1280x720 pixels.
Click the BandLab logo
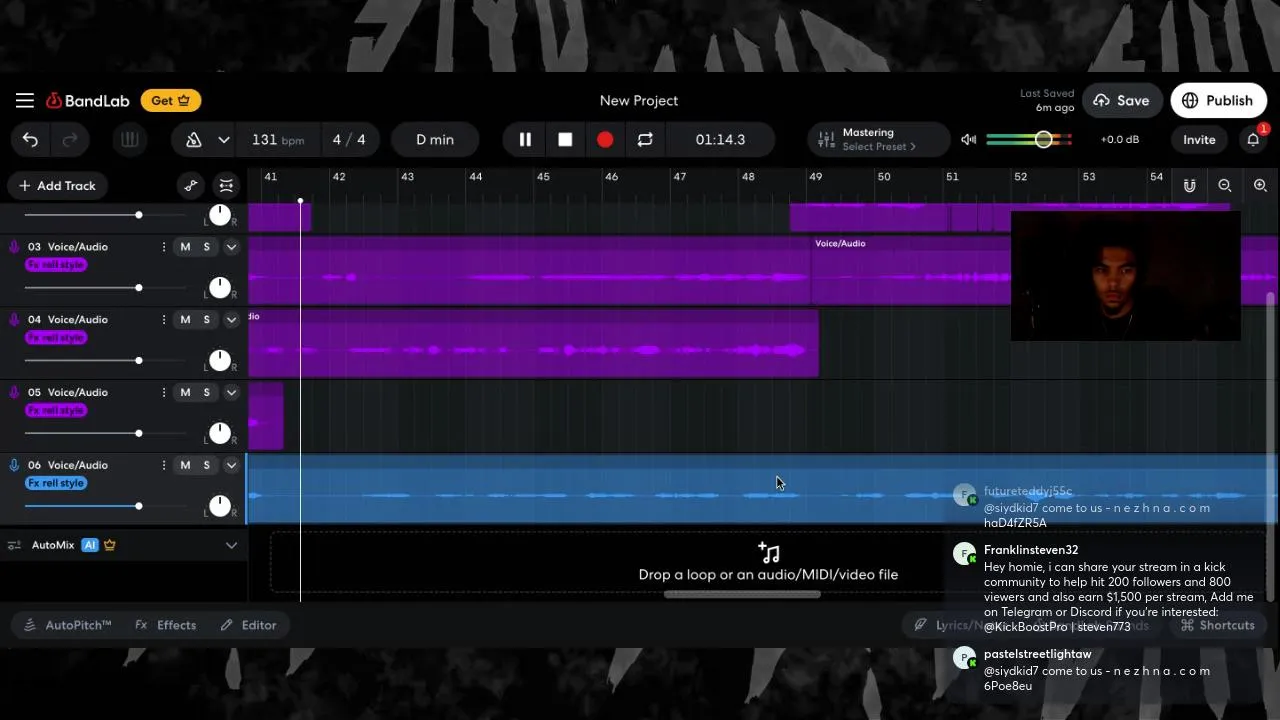pyautogui.click(x=88, y=100)
